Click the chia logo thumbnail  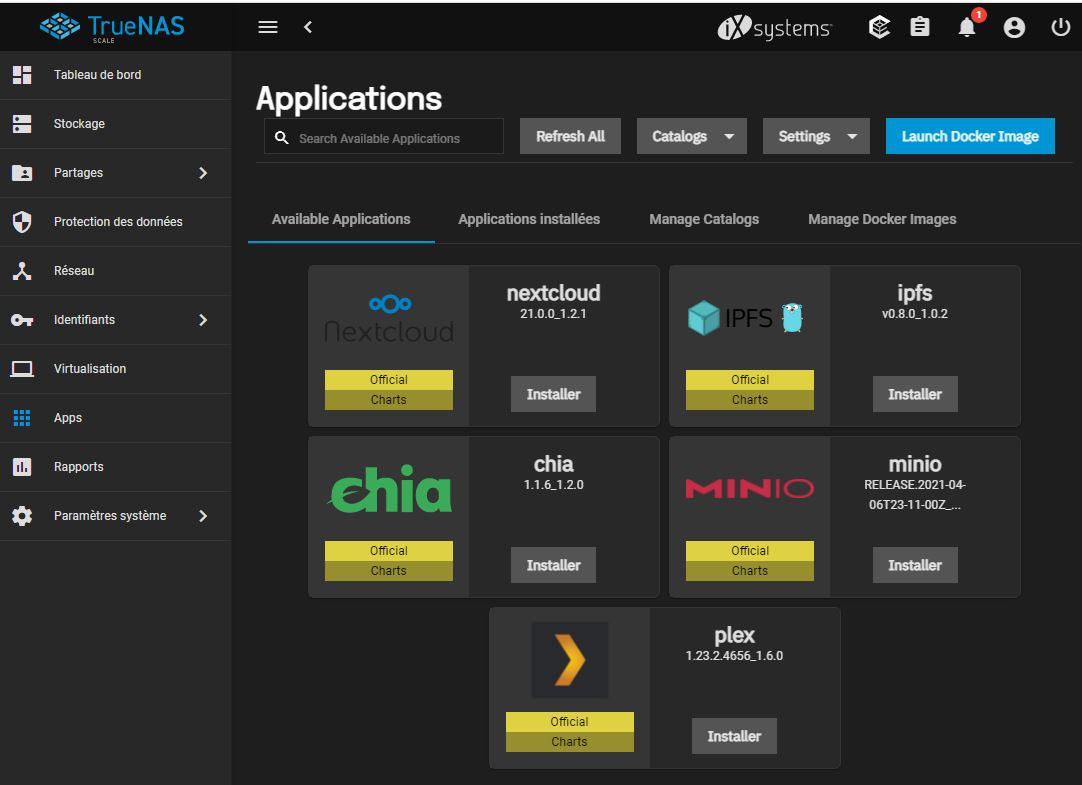pos(391,488)
